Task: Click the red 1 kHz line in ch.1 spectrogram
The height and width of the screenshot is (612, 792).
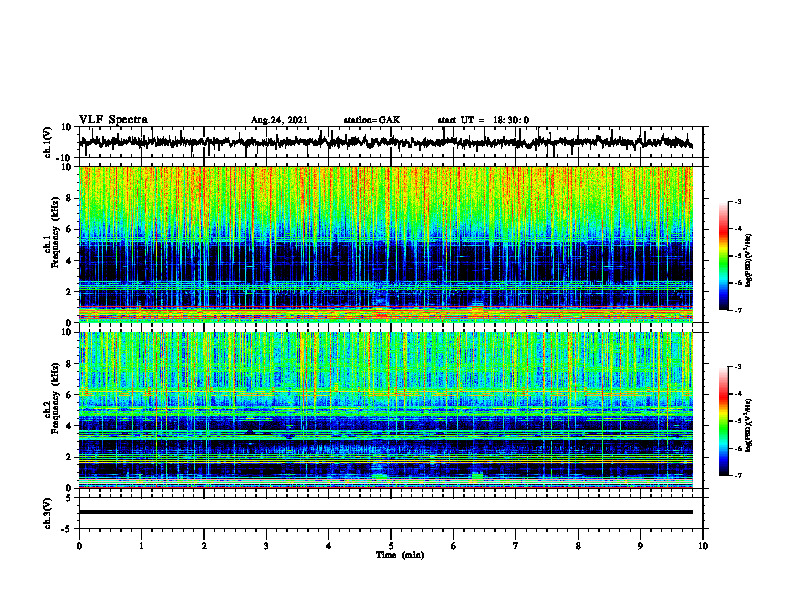Action: pyautogui.click(x=385, y=307)
